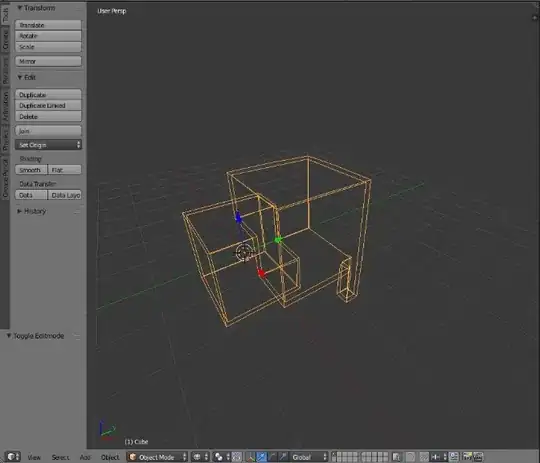Open the View menu

[x=34, y=457]
